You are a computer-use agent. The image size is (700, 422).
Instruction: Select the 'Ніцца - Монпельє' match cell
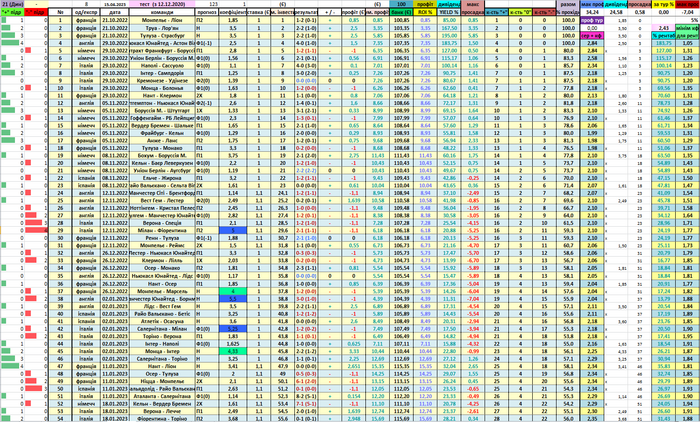point(162,381)
